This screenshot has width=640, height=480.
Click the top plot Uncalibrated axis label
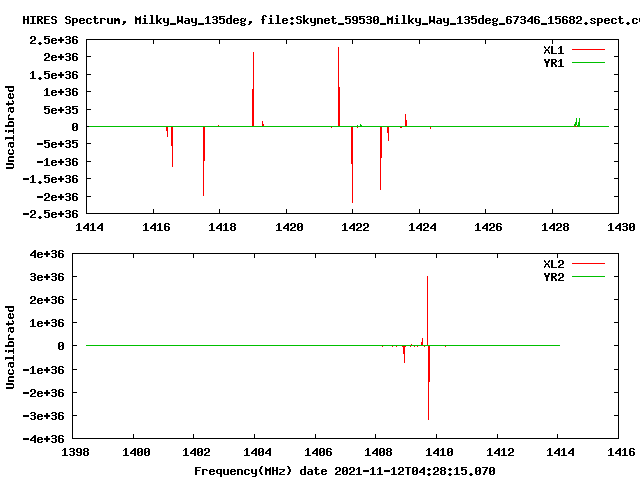tap(10, 127)
